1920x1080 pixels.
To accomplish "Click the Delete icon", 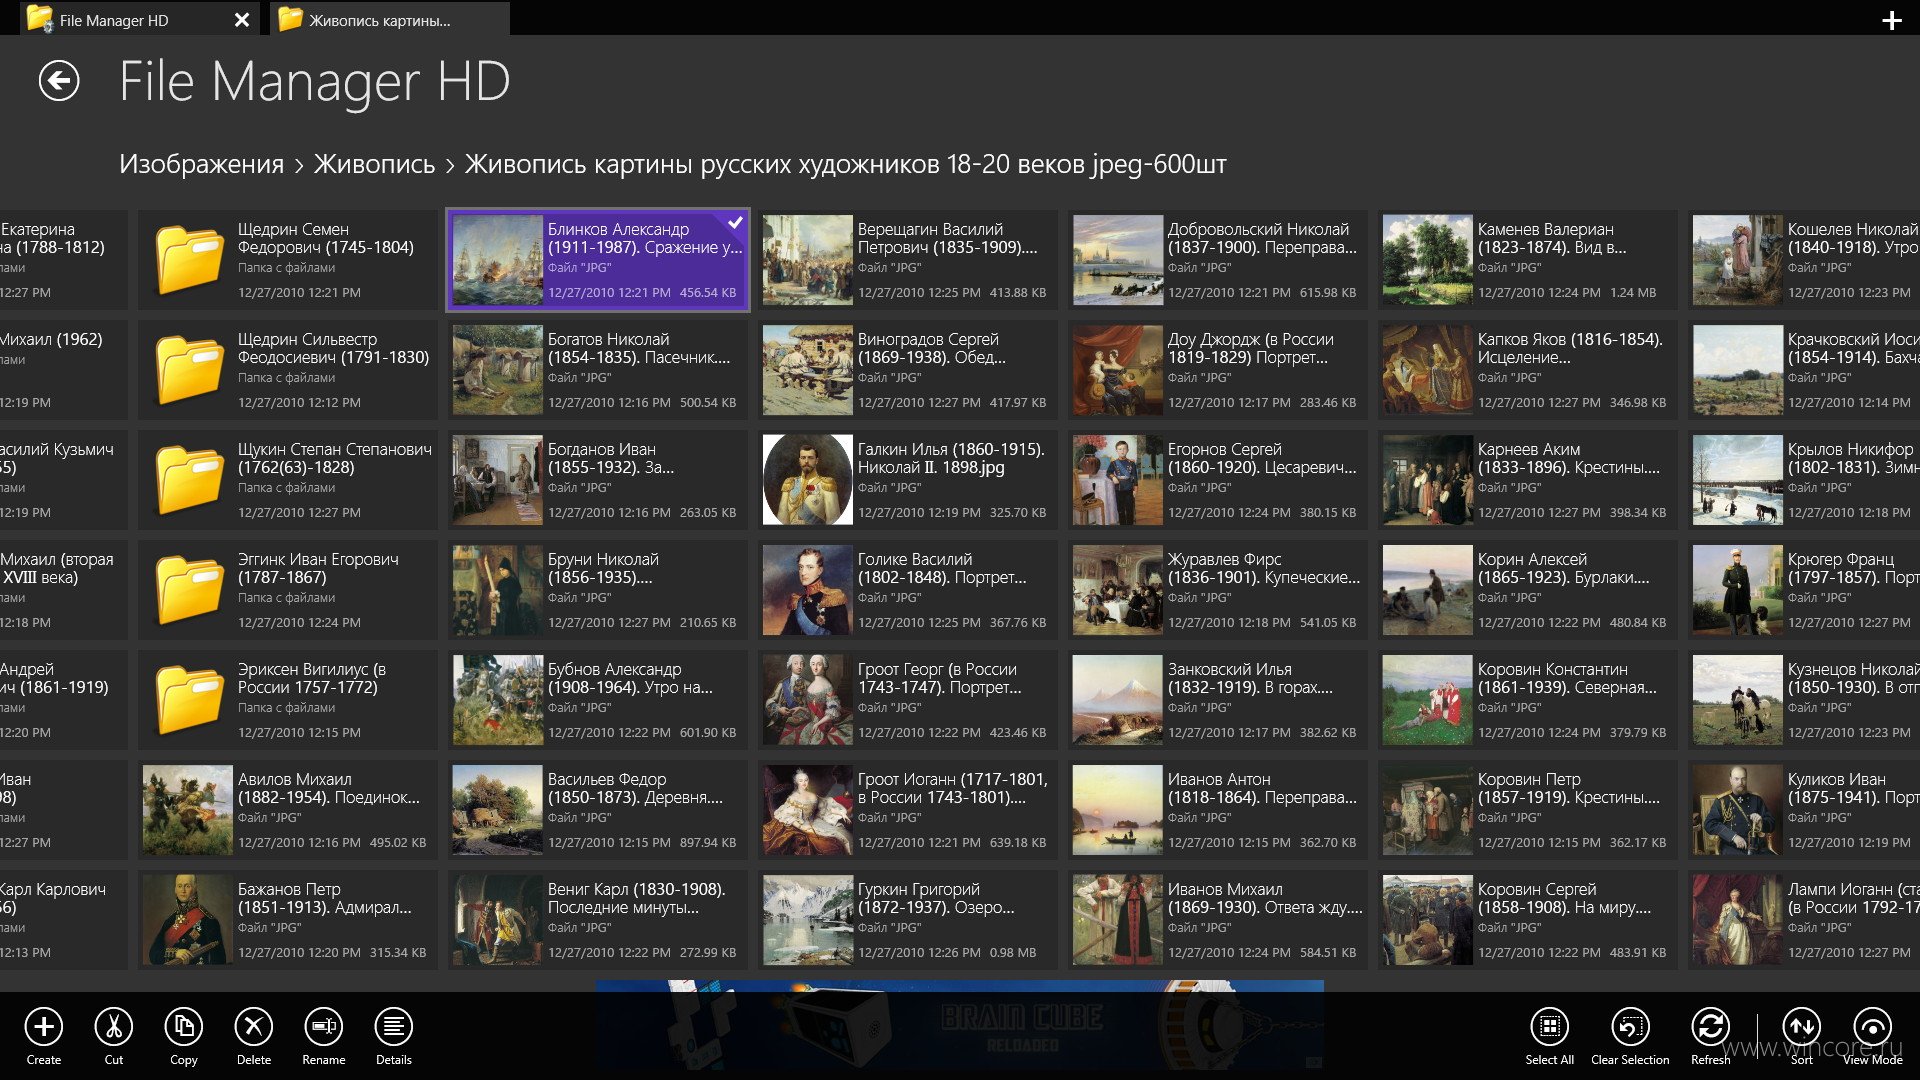I will [254, 1027].
